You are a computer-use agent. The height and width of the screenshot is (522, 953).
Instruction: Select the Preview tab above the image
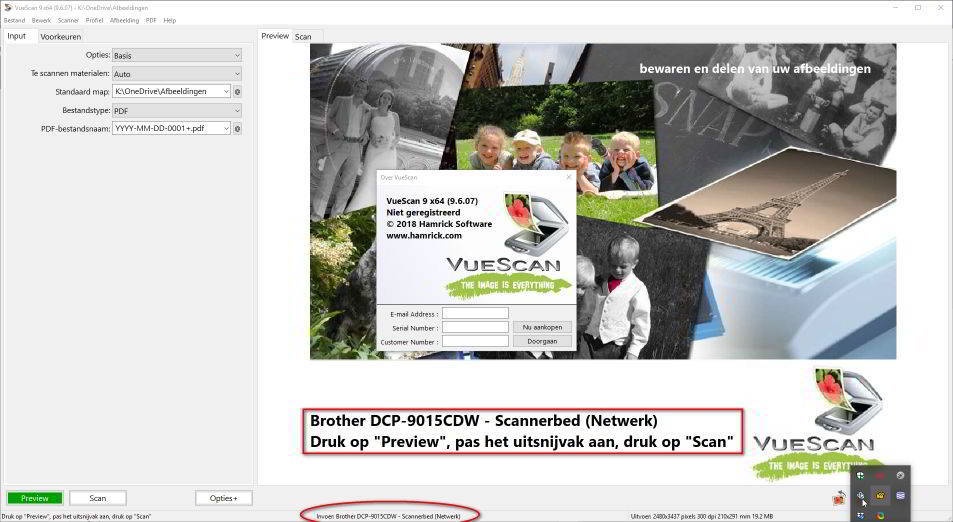tap(275, 36)
